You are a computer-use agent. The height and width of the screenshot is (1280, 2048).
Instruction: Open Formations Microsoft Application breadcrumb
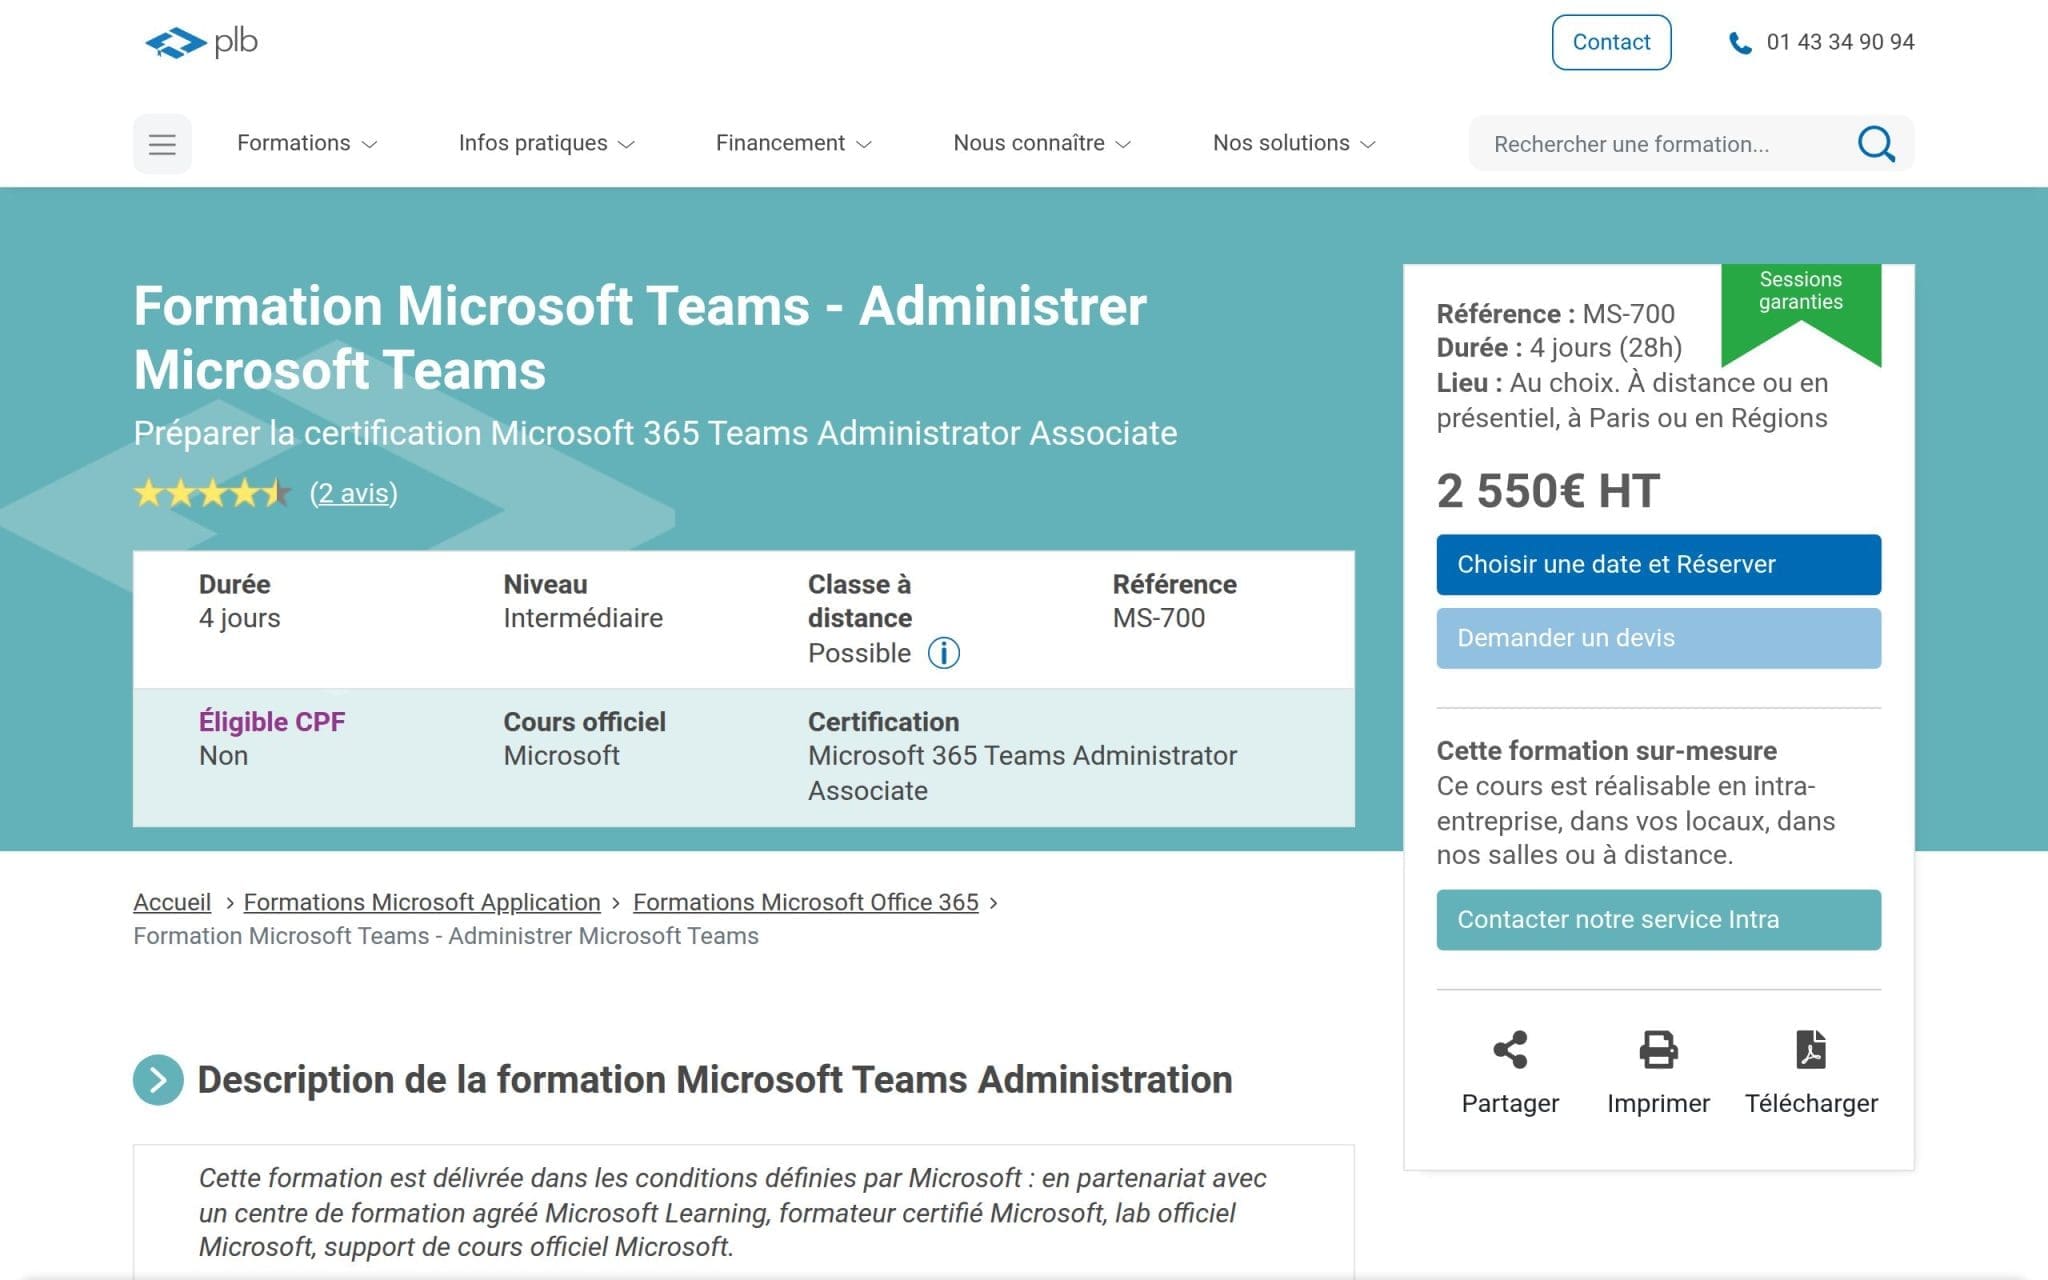pos(422,902)
